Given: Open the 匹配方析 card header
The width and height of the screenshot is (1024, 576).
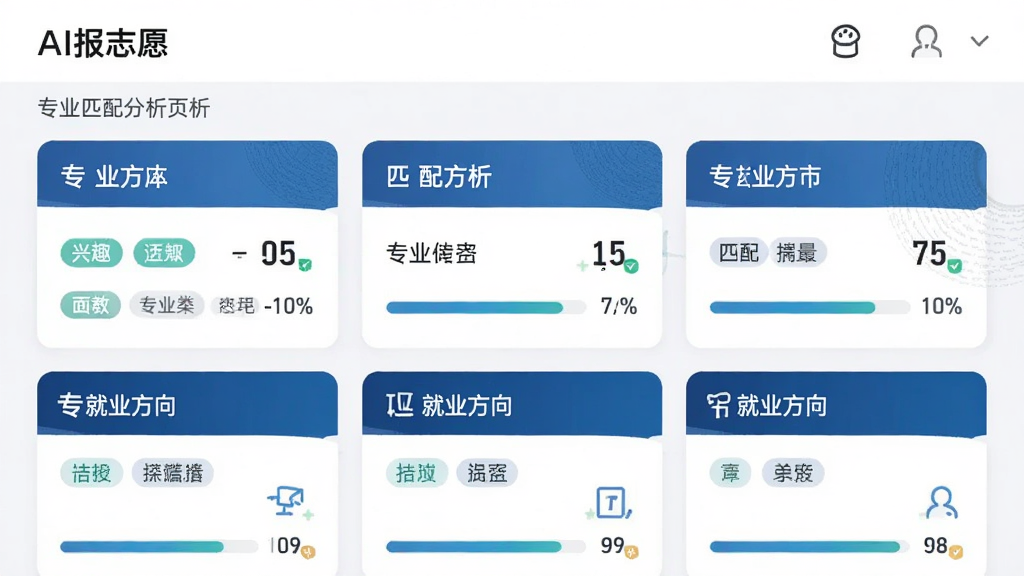Looking at the screenshot, I should click(x=512, y=175).
